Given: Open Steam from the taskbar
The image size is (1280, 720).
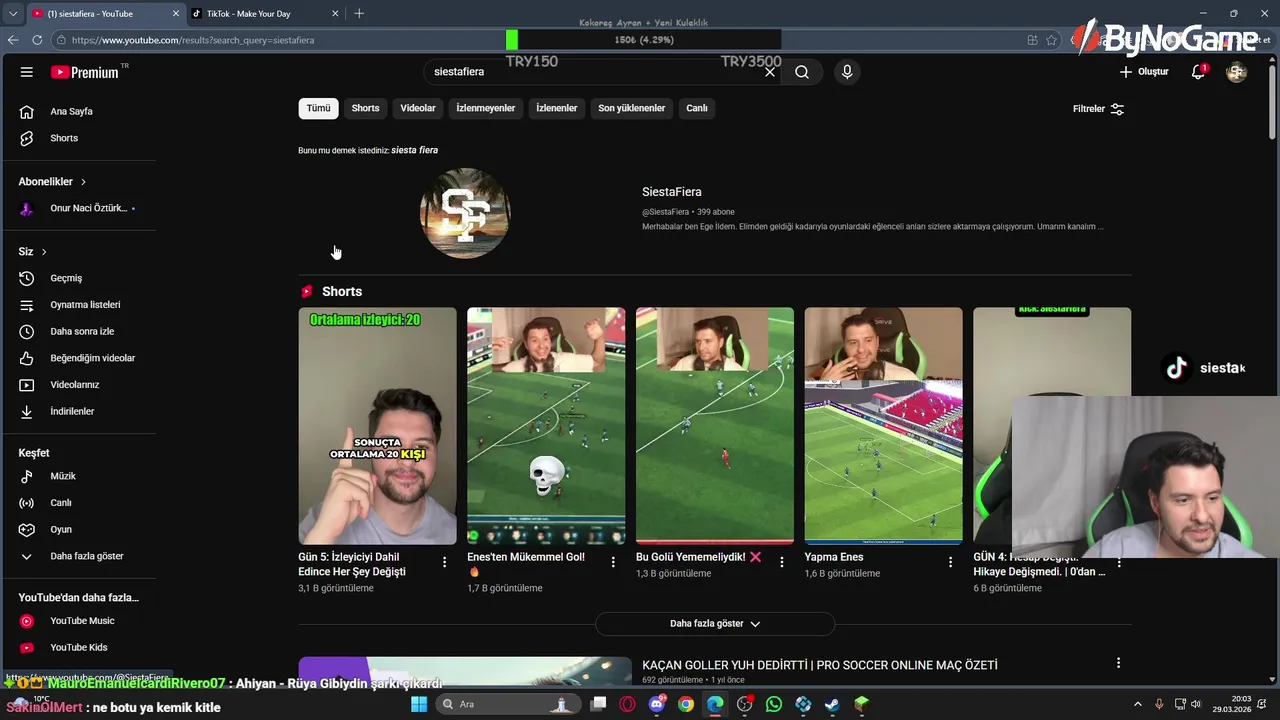Looking at the screenshot, I should [x=832, y=704].
